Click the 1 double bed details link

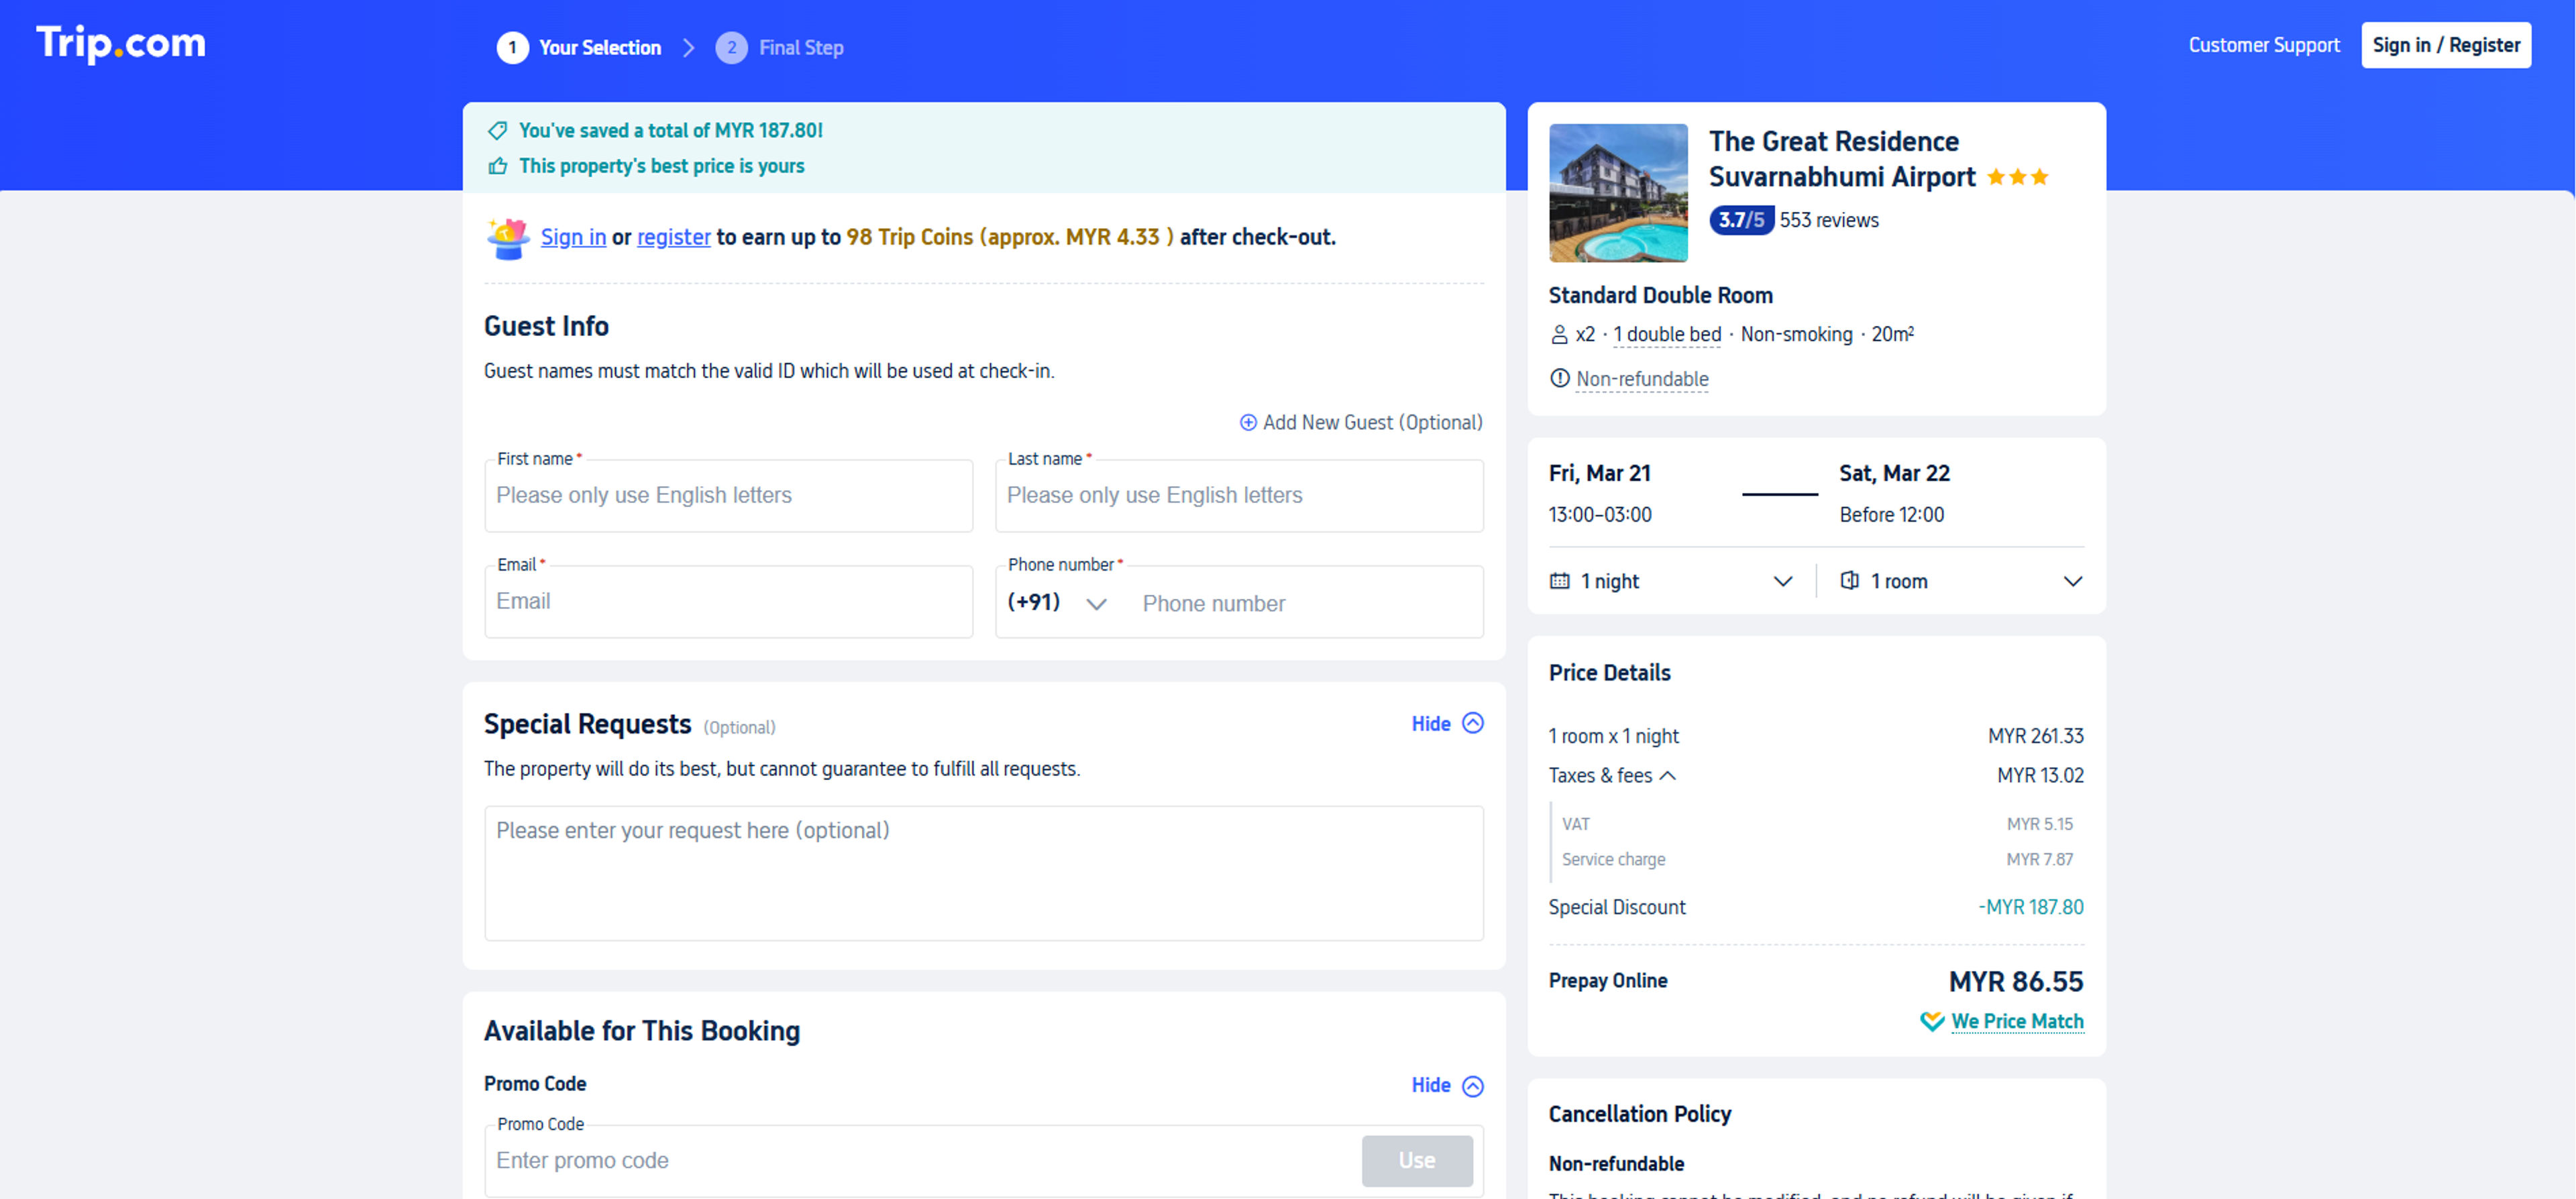pyautogui.click(x=1667, y=335)
